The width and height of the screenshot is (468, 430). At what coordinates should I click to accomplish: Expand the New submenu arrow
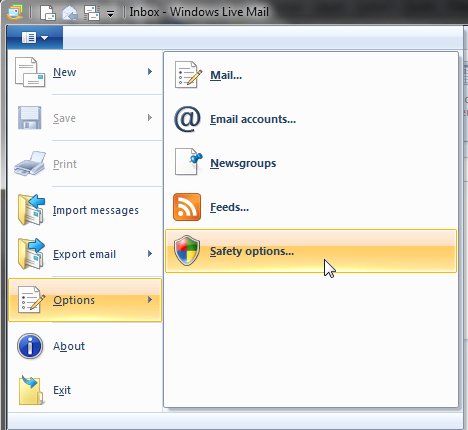(150, 72)
